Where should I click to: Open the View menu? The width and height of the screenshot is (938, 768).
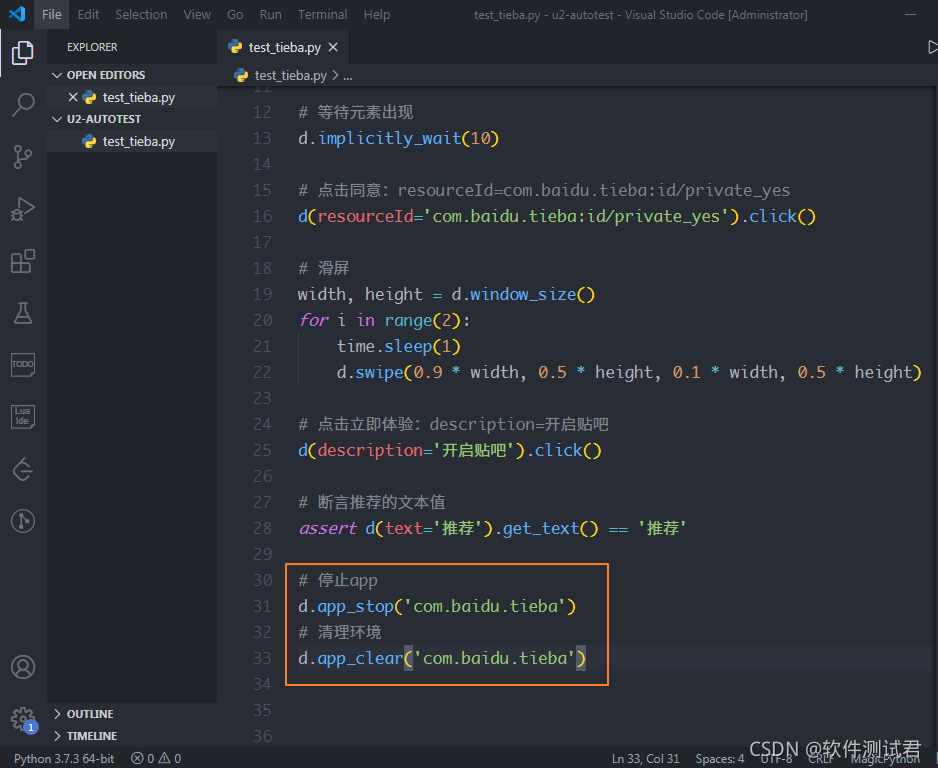pyautogui.click(x=197, y=14)
